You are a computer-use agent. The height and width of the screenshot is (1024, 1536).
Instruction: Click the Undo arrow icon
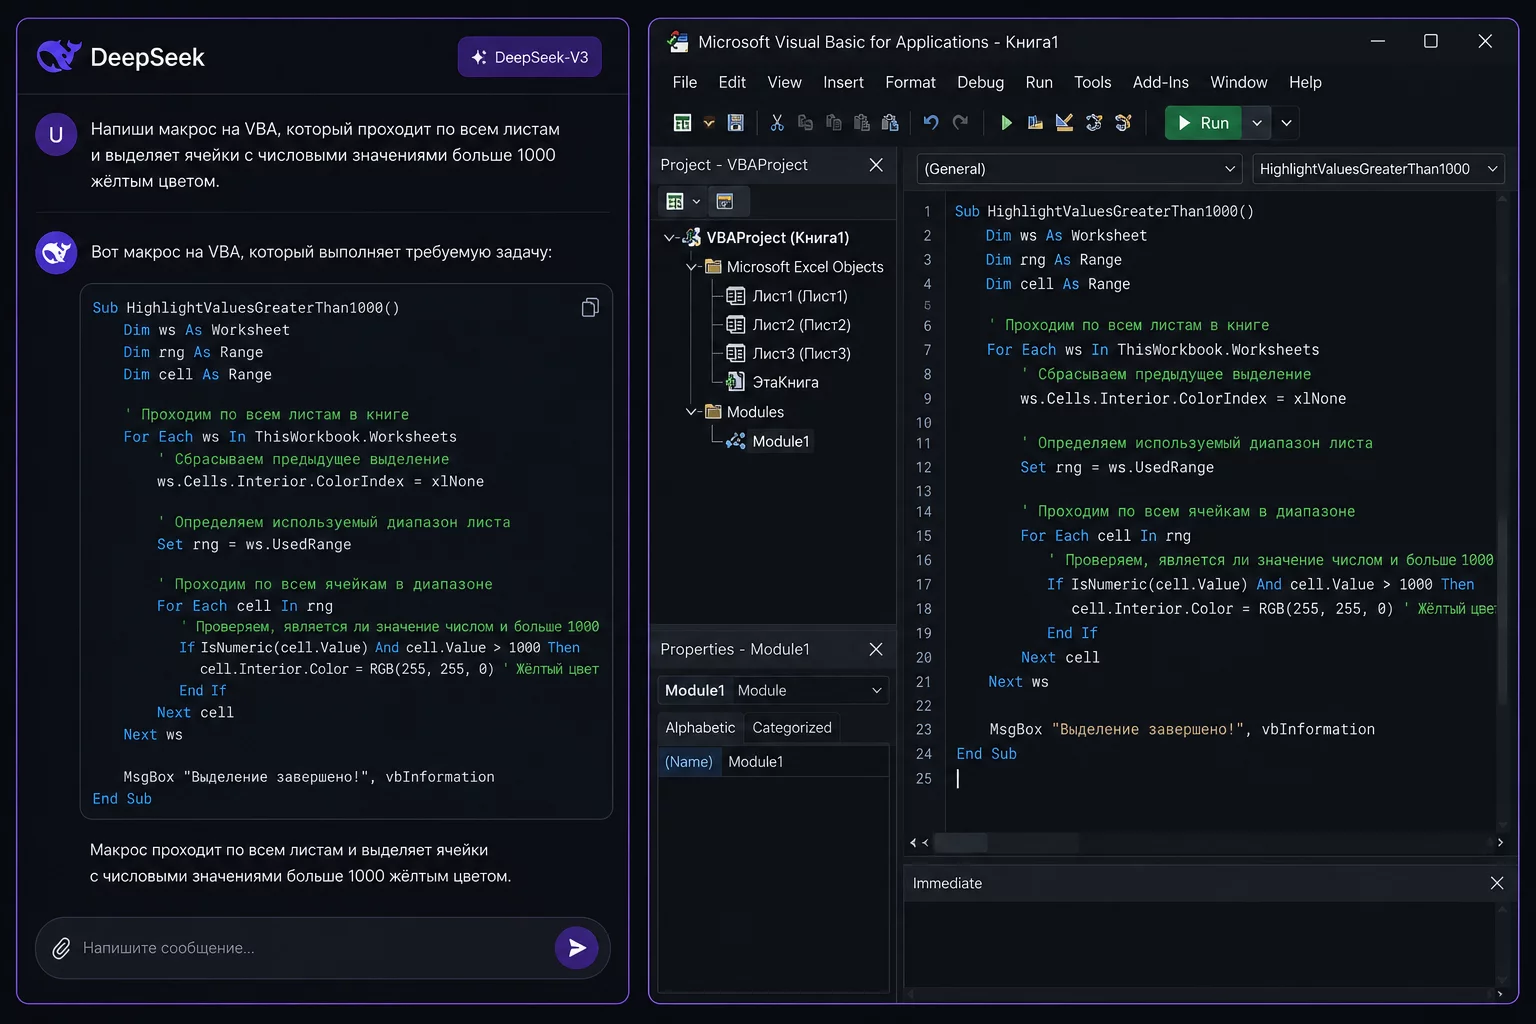click(931, 123)
